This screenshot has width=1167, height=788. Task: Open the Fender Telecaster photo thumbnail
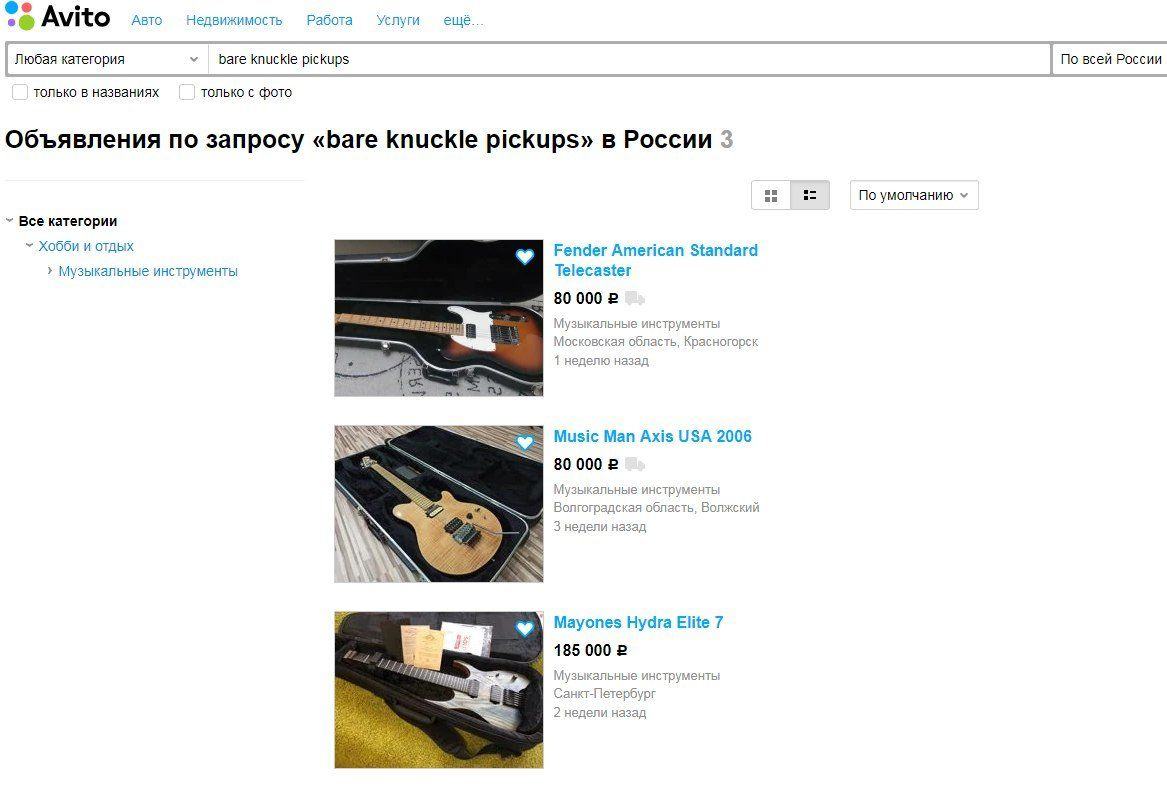tap(438, 318)
